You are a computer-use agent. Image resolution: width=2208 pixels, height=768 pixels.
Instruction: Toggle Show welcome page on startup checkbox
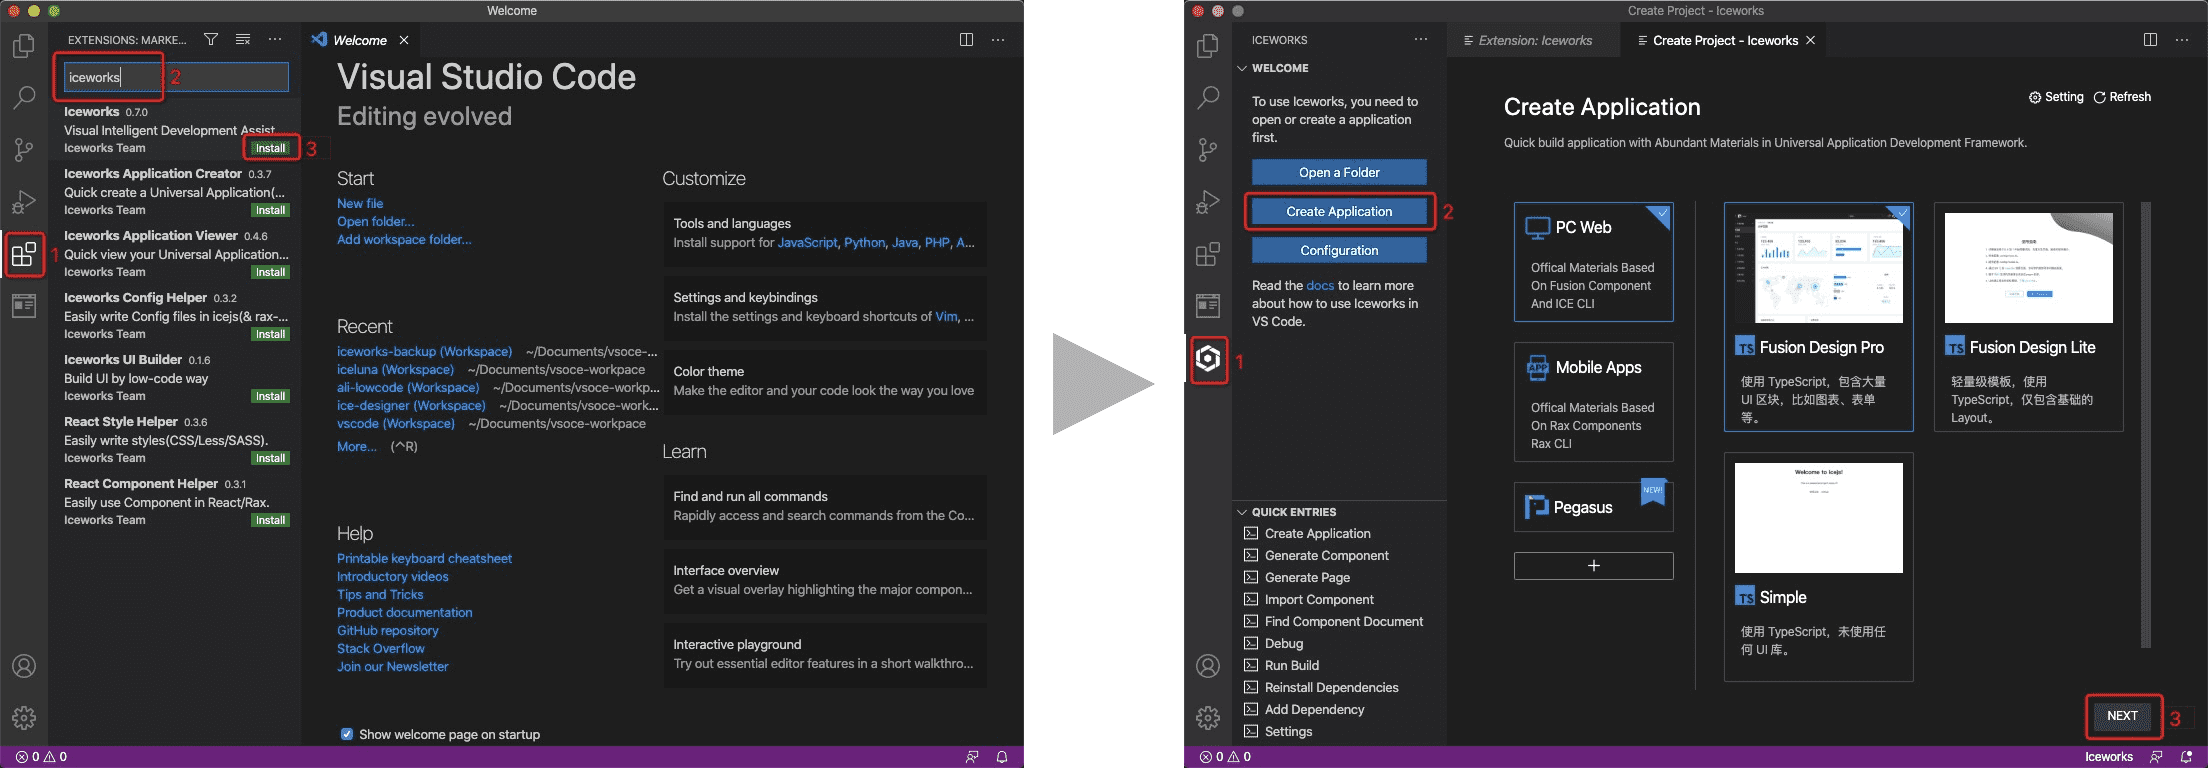(x=347, y=734)
